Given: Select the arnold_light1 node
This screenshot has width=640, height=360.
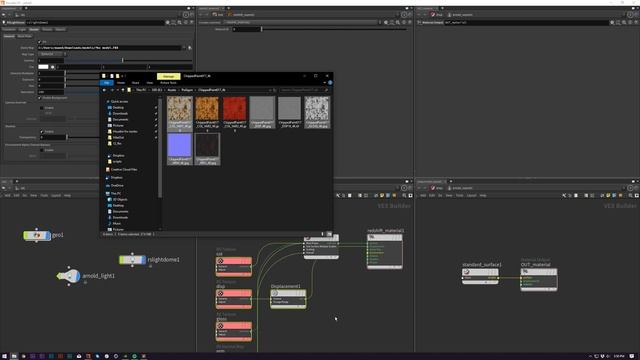Looking at the screenshot, I should (x=69, y=276).
